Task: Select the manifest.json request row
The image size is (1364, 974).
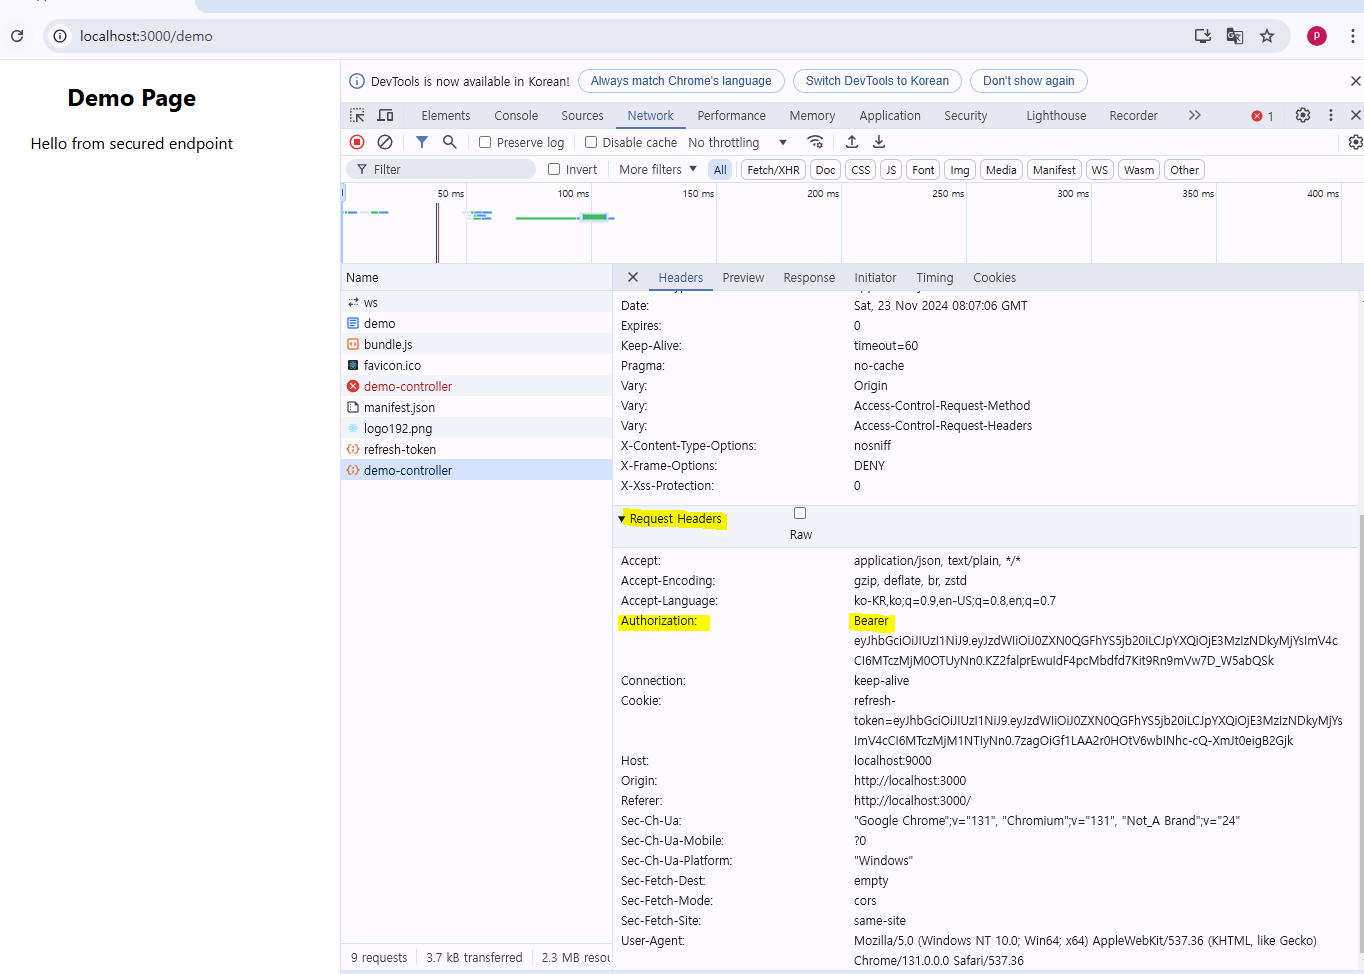Action: 476,407
